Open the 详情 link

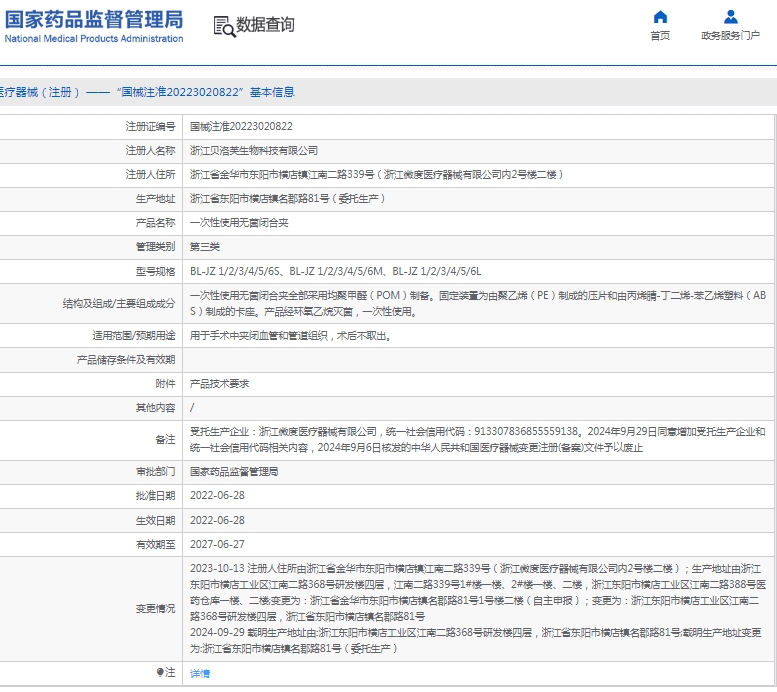200,673
